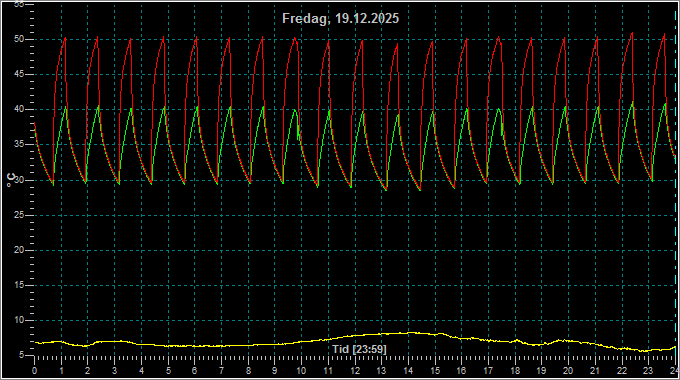
Task: Click the green curve peak near hour 22
Action: 632,103
